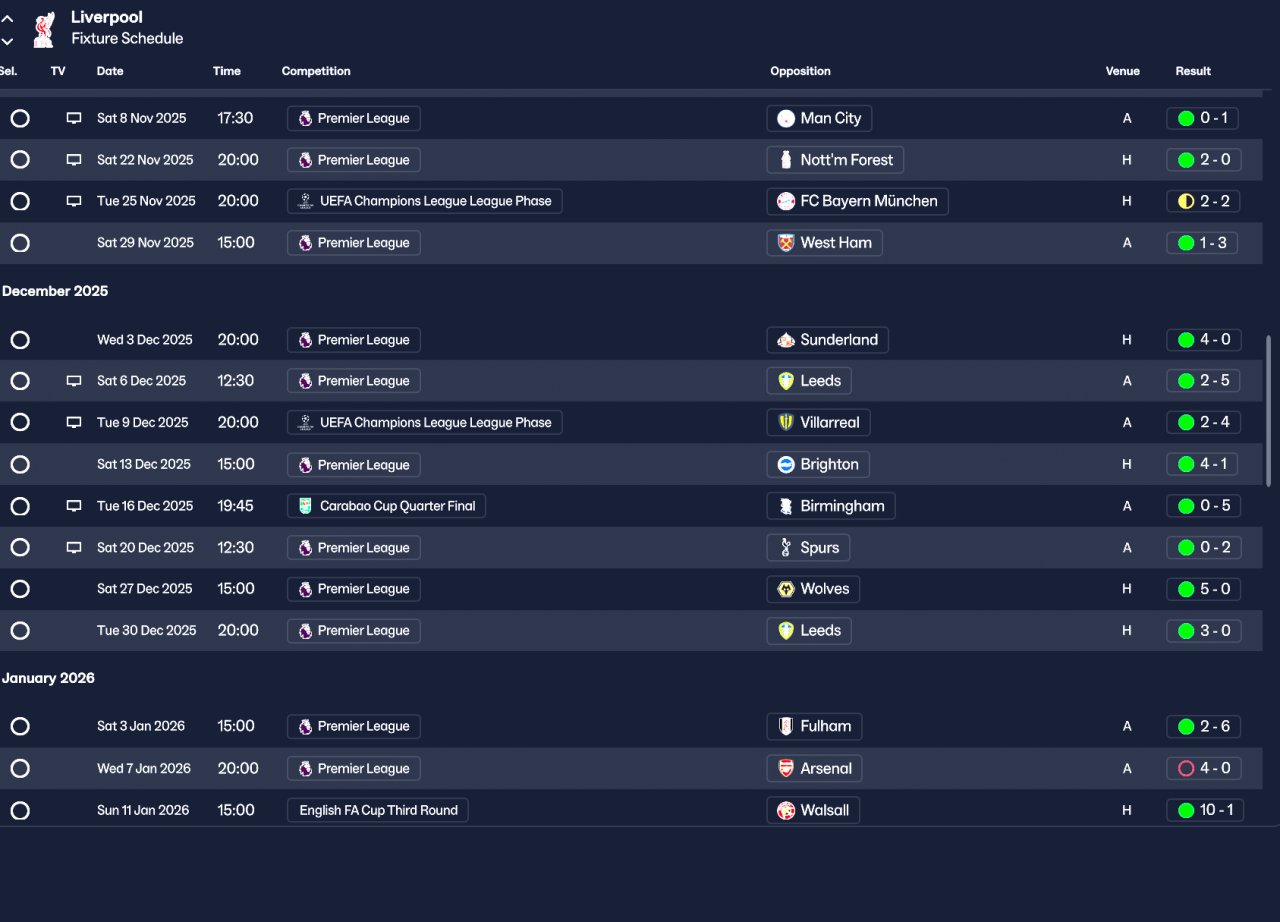This screenshot has height=922, width=1280.
Task: Sort fixtures by the Date column header
Action: 110,71
